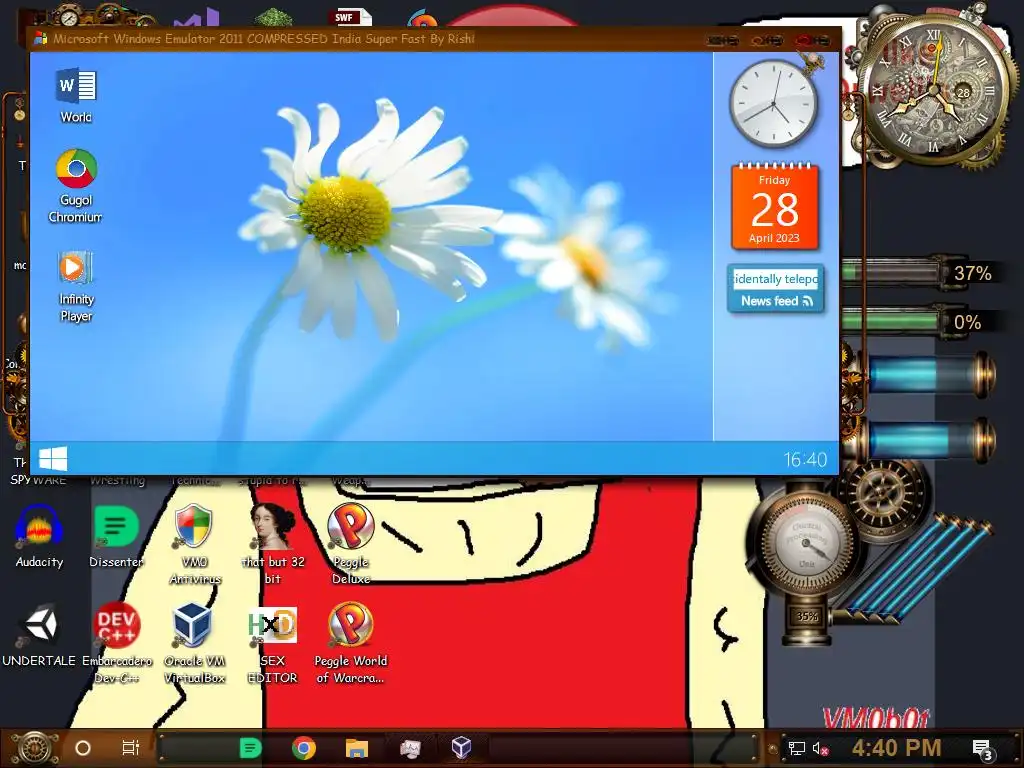1024x768 pixels.
Task: Open the Friday 28 calendar gadget
Action: point(775,206)
